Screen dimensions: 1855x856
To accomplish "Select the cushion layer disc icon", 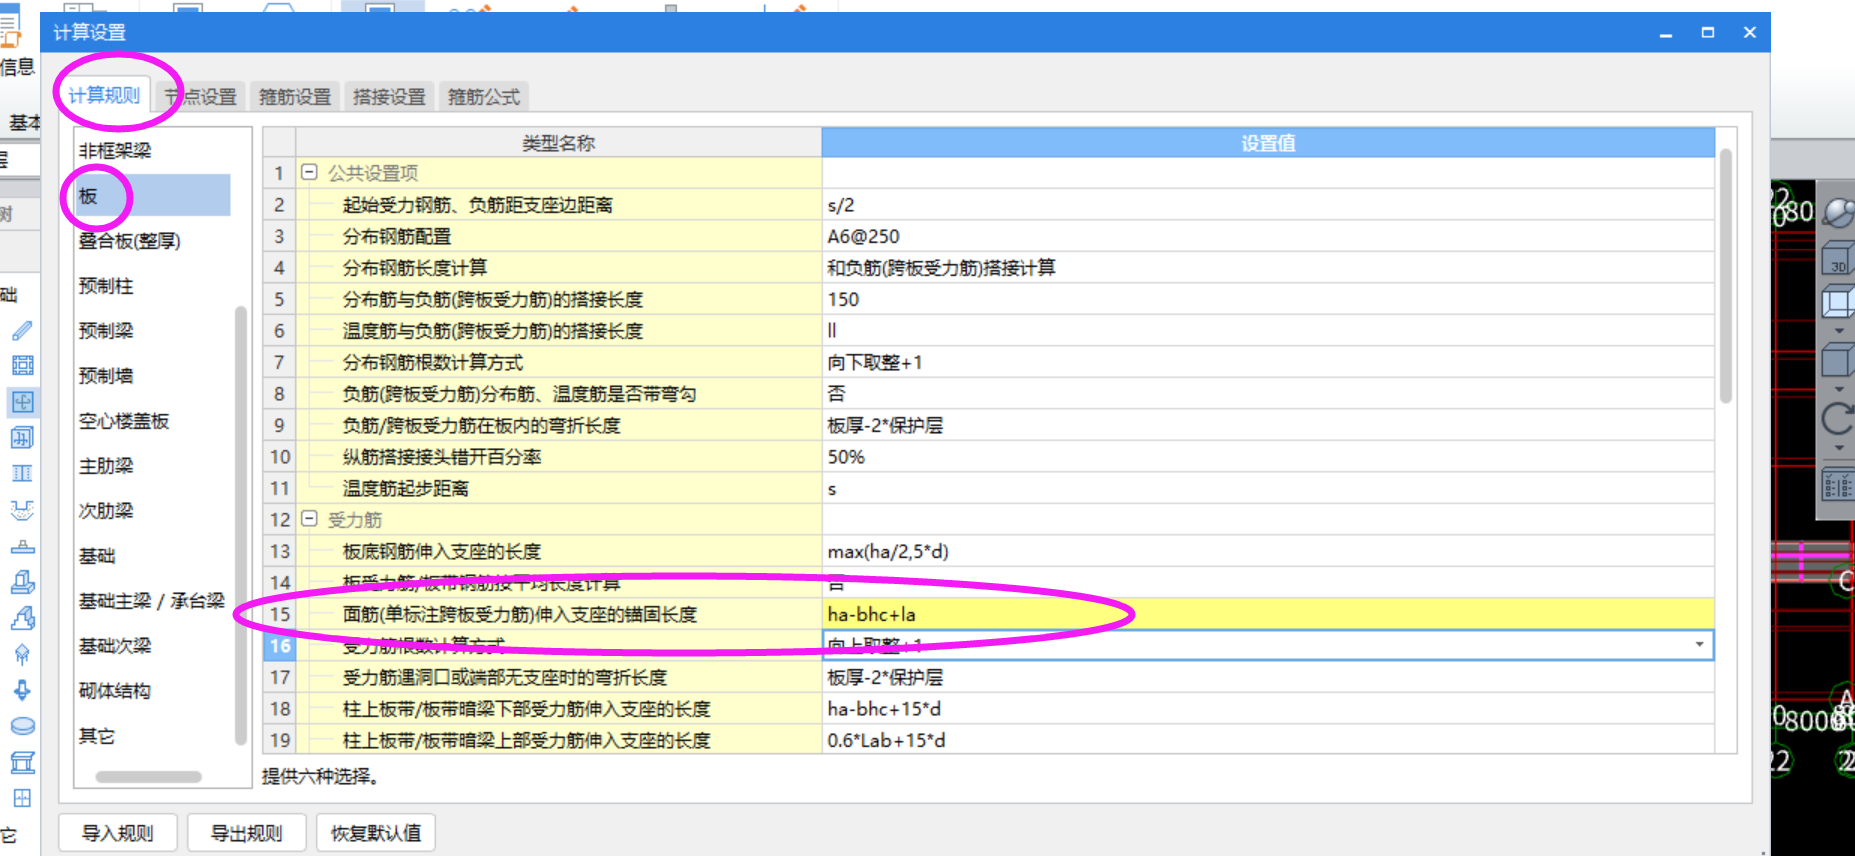I will (x=22, y=726).
